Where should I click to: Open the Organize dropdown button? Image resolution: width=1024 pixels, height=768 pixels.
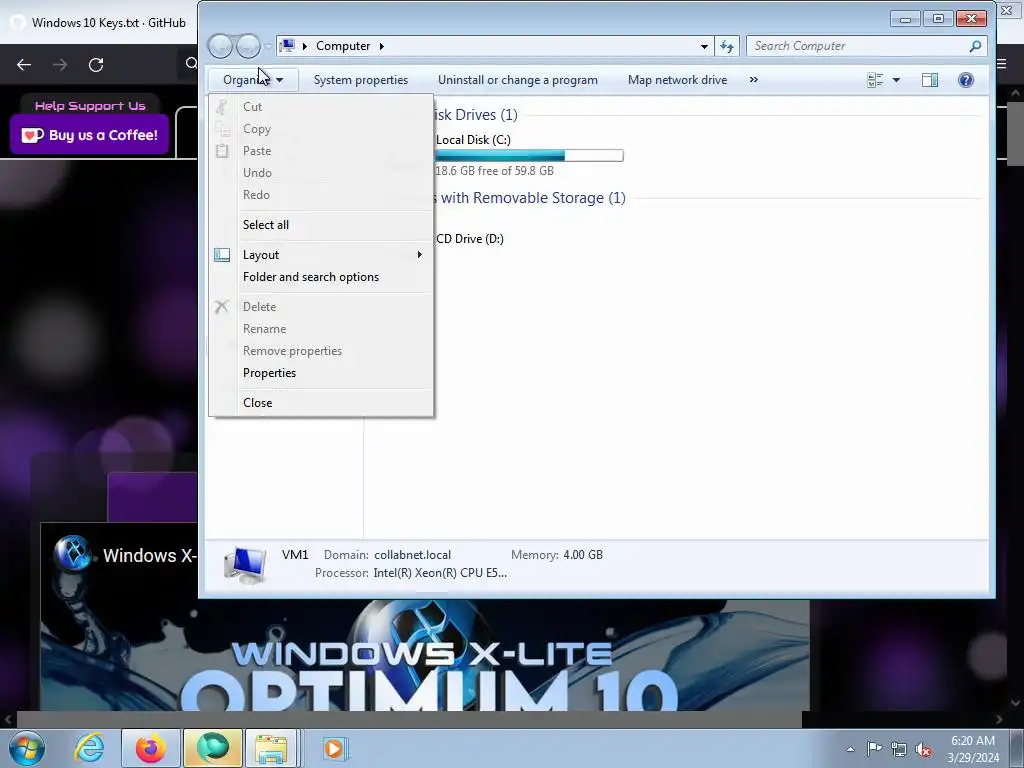point(253,80)
